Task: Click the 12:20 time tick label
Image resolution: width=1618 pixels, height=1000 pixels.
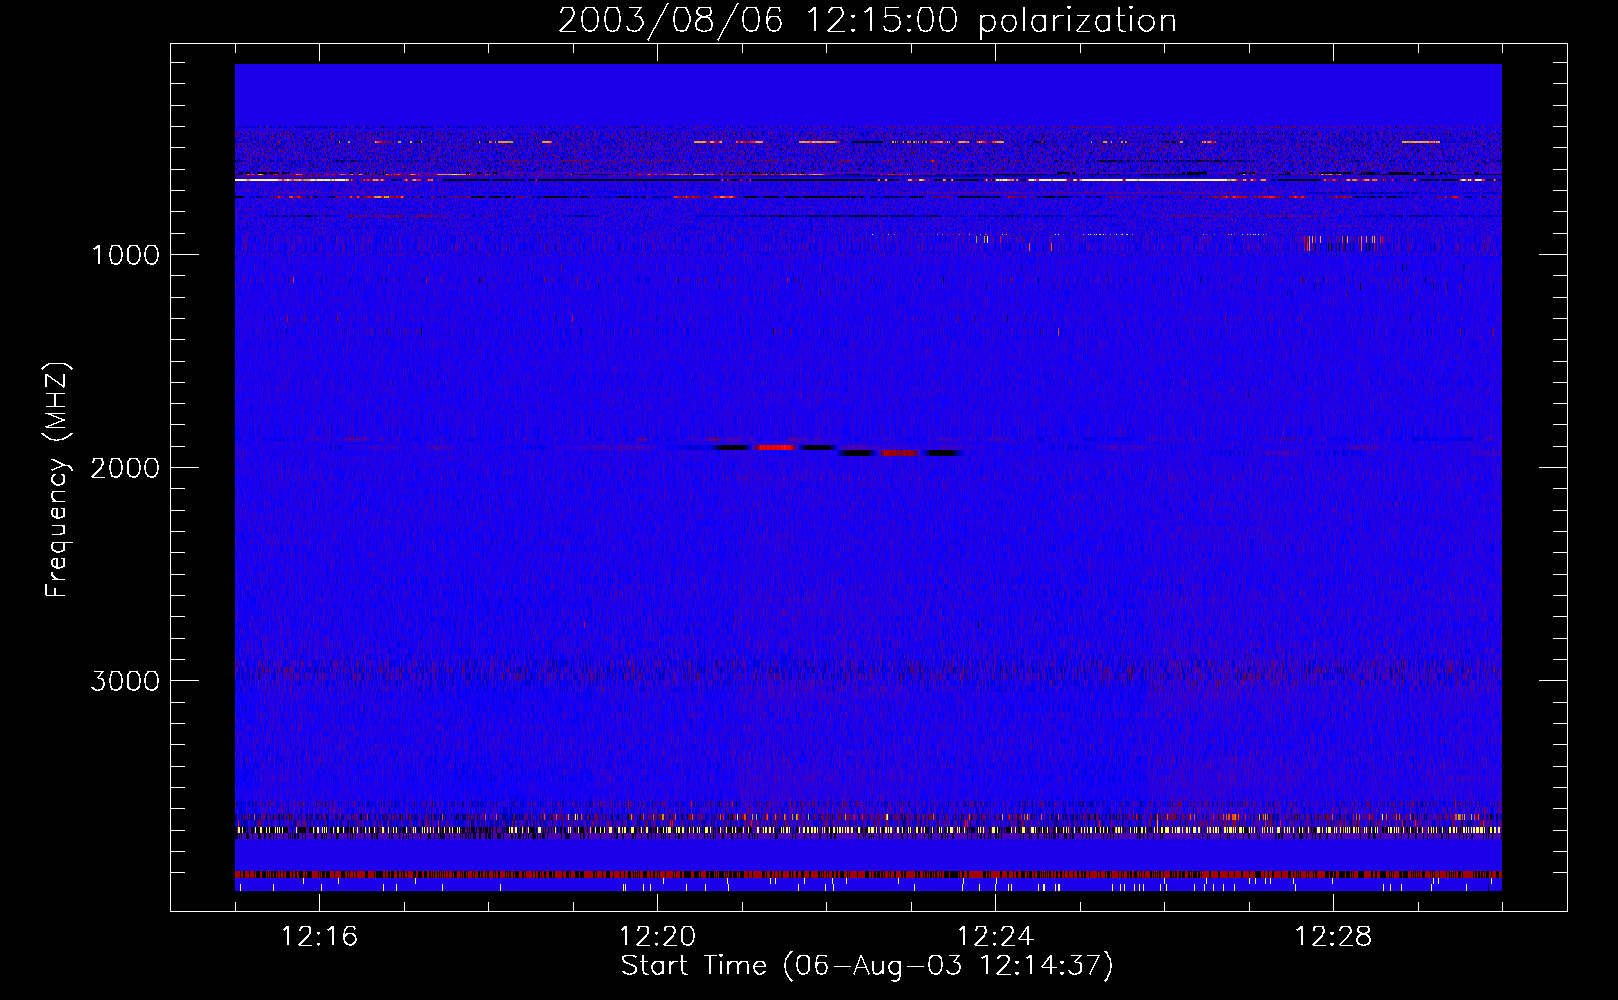Action: [x=657, y=936]
